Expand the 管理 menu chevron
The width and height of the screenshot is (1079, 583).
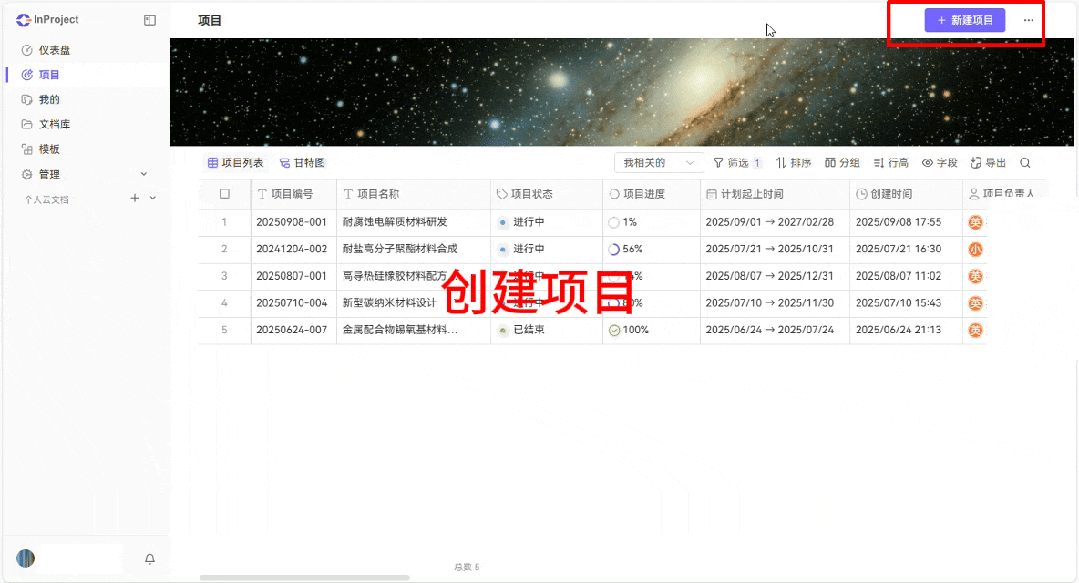(144, 174)
